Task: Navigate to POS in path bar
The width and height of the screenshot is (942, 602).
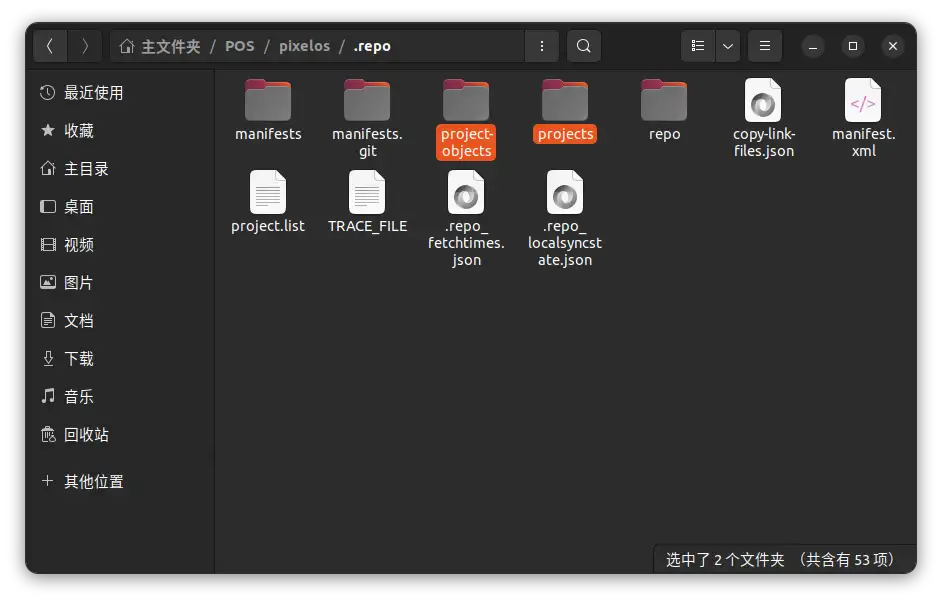Action: 239,46
